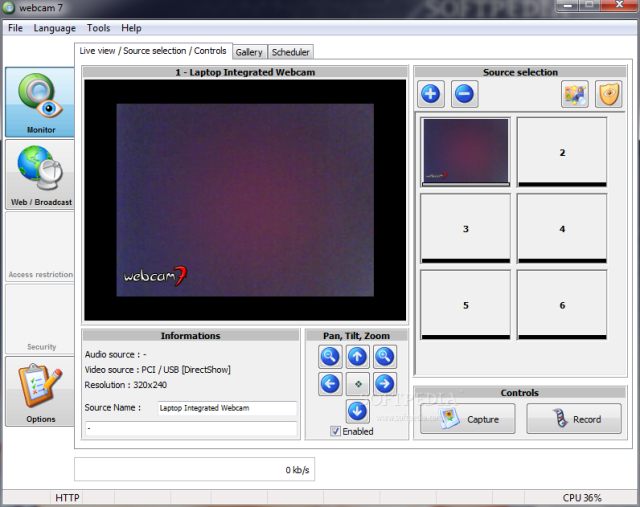Image resolution: width=640 pixels, height=507 pixels.
Task: Click the Source Name input field
Action: pyautogui.click(x=227, y=408)
